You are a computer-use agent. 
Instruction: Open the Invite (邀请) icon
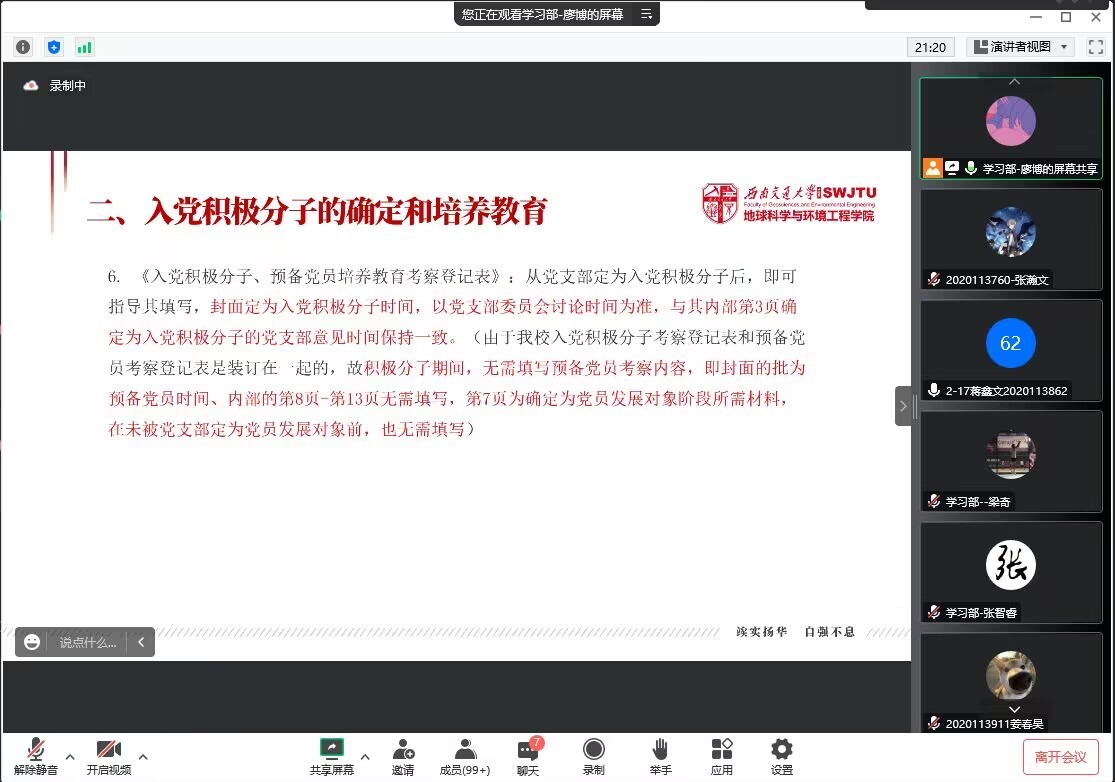point(403,757)
